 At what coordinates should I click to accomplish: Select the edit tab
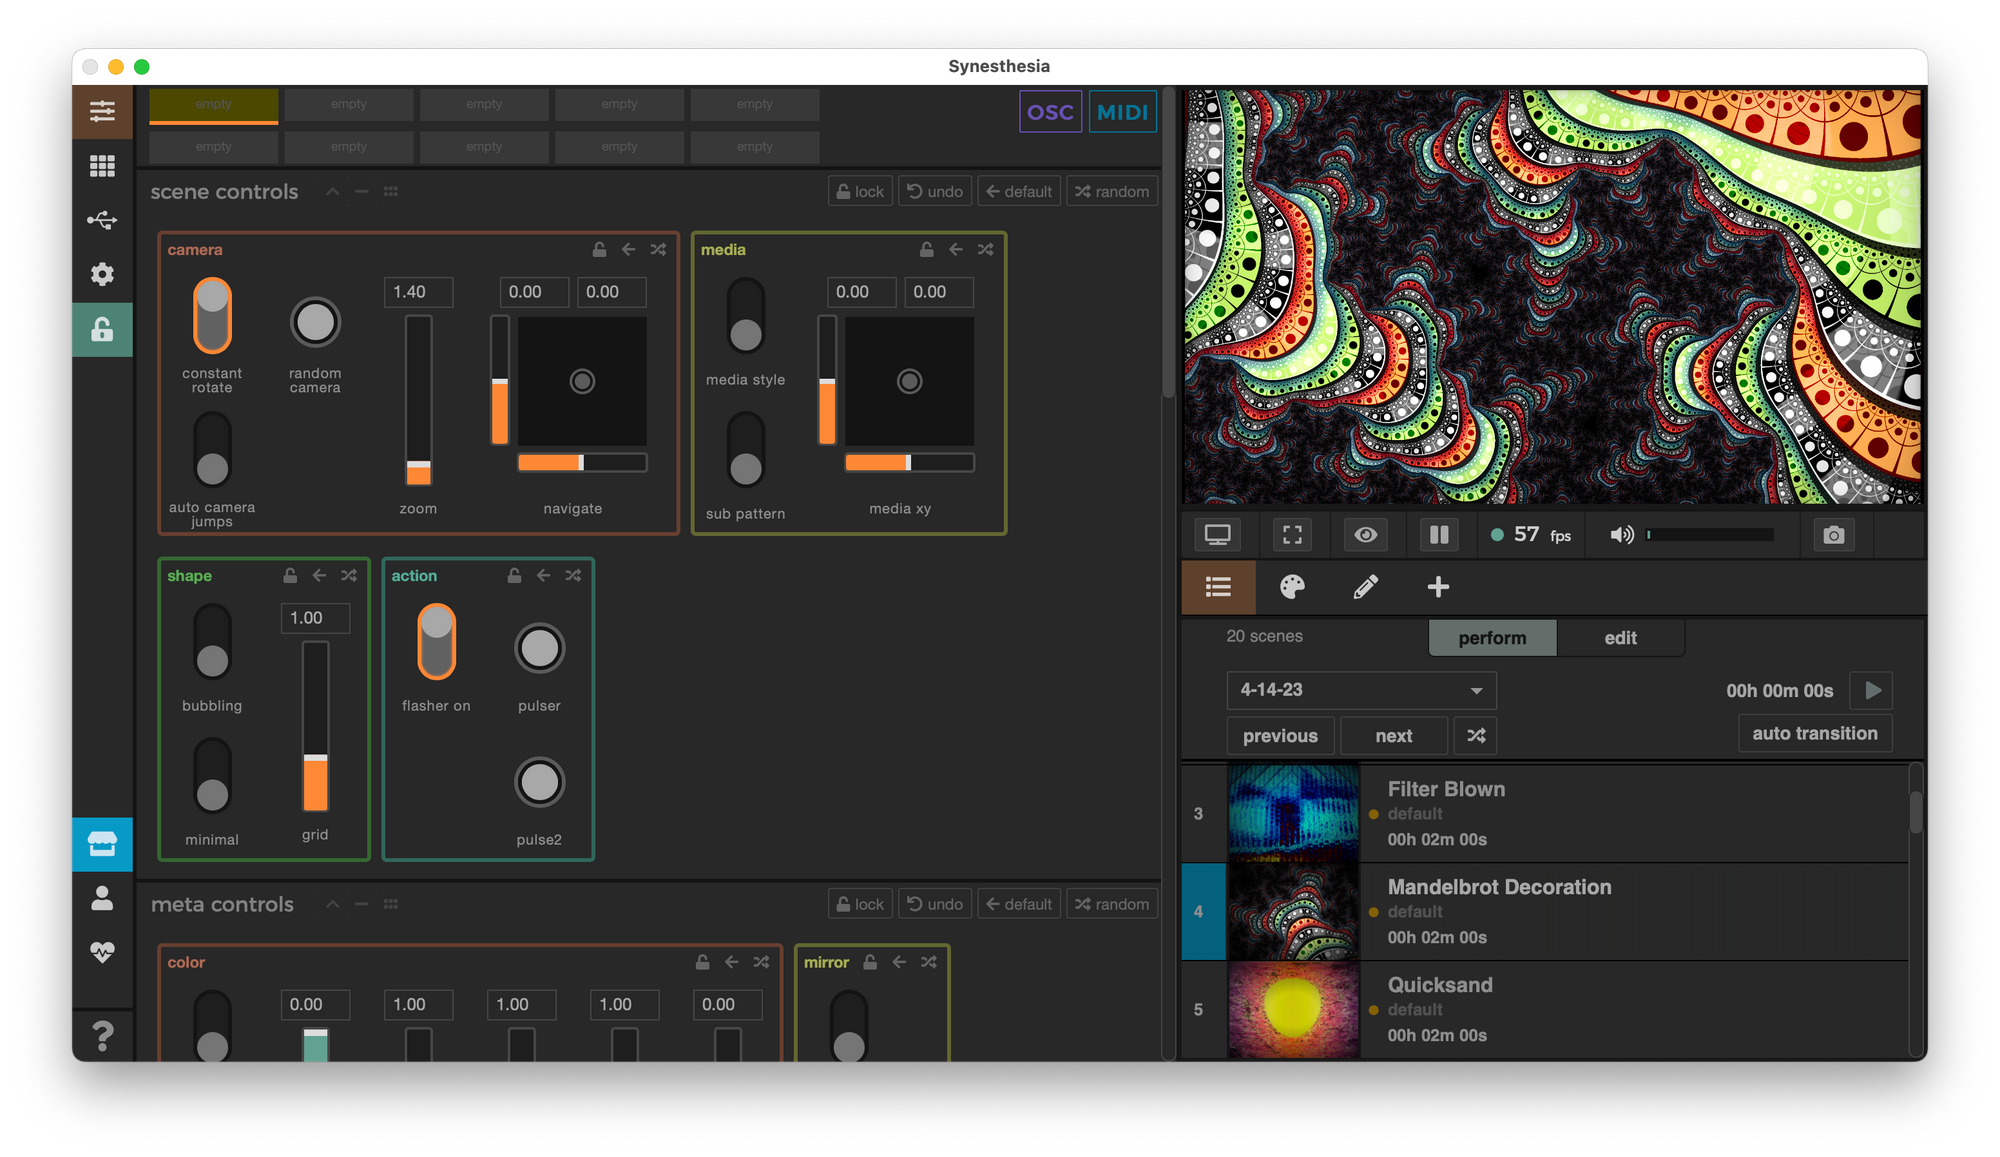[1620, 638]
